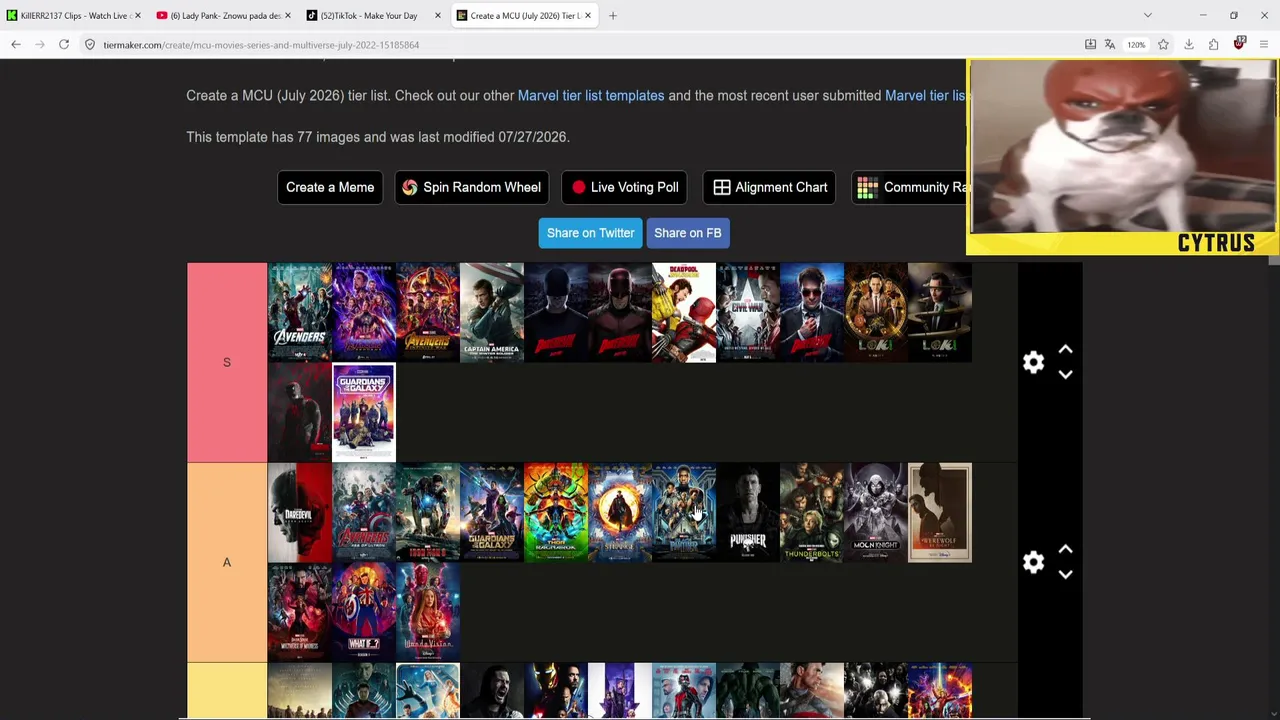Pick the What If...? poster
Viewport: 1280px width, 720px height.
coord(364,612)
